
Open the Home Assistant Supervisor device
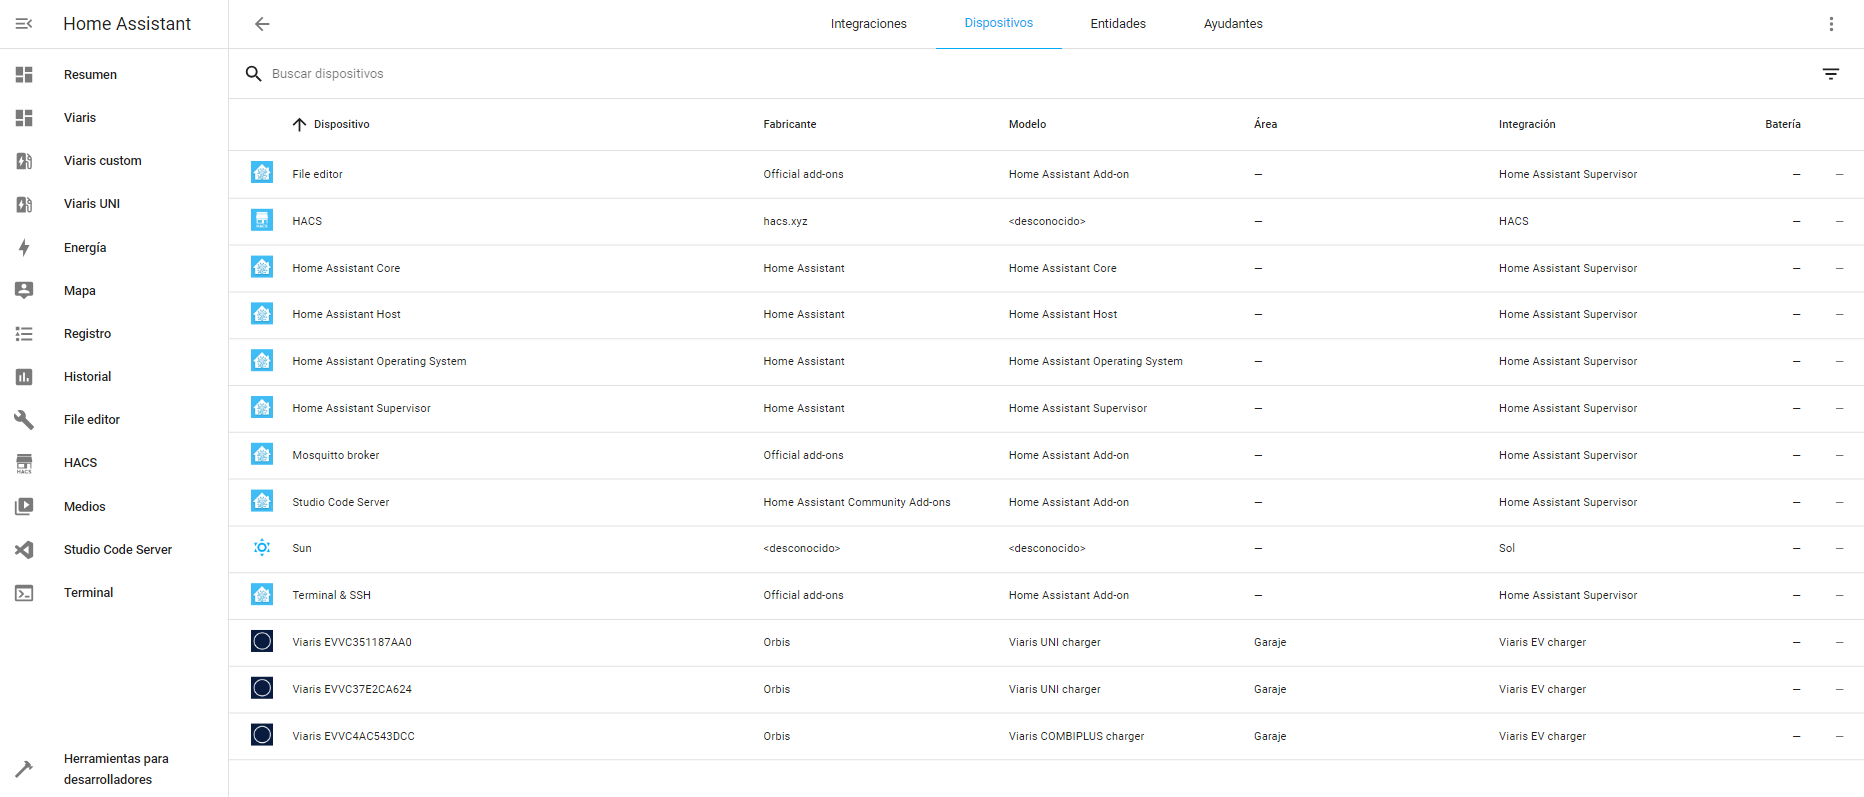1046,408
